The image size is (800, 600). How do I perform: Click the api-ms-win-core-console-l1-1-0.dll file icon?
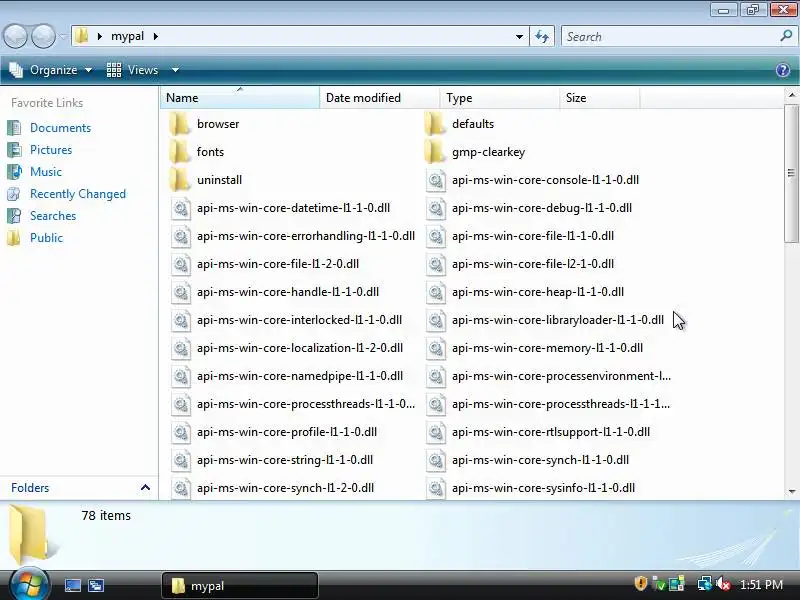pos(436,180)
